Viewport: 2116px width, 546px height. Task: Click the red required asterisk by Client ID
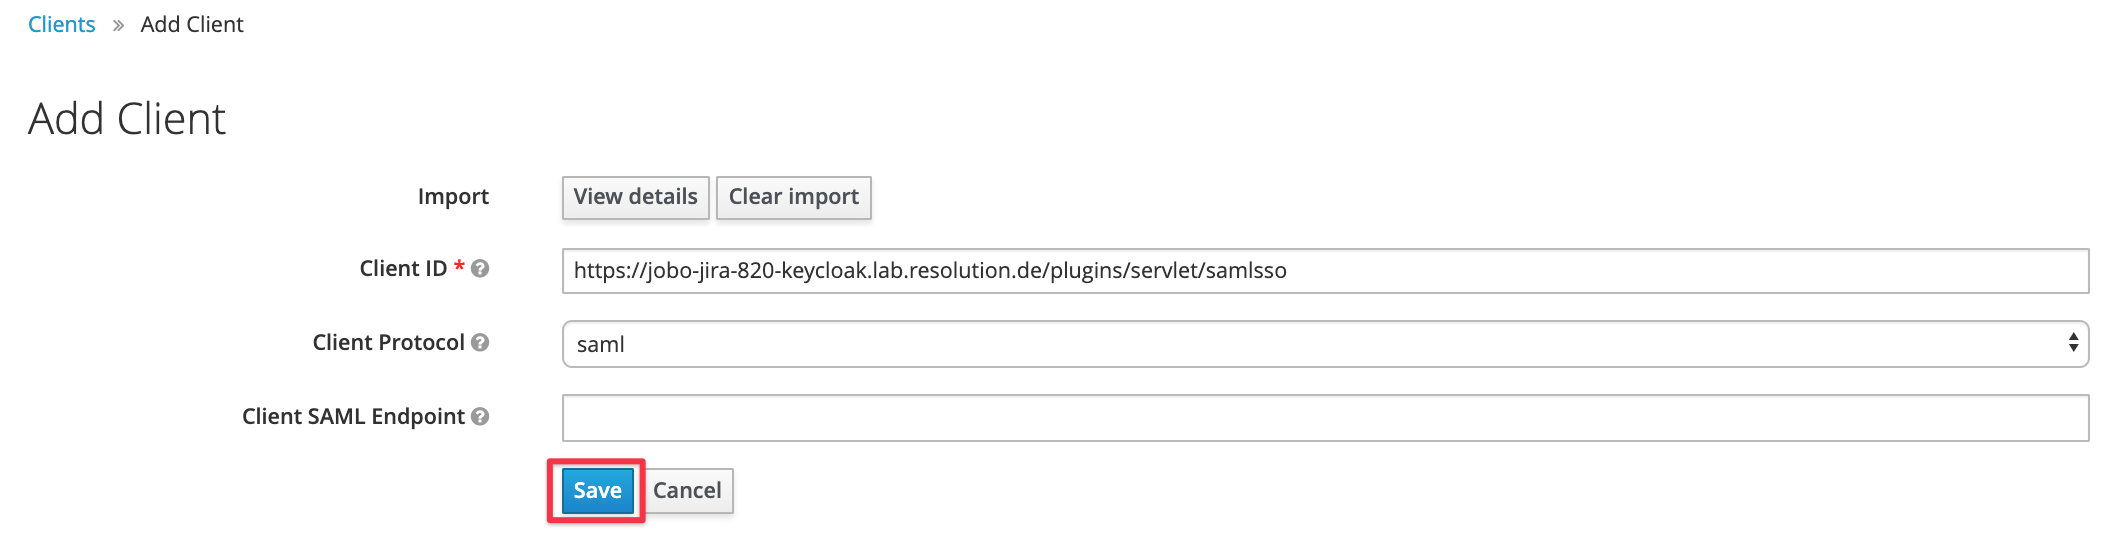point(459,267)
